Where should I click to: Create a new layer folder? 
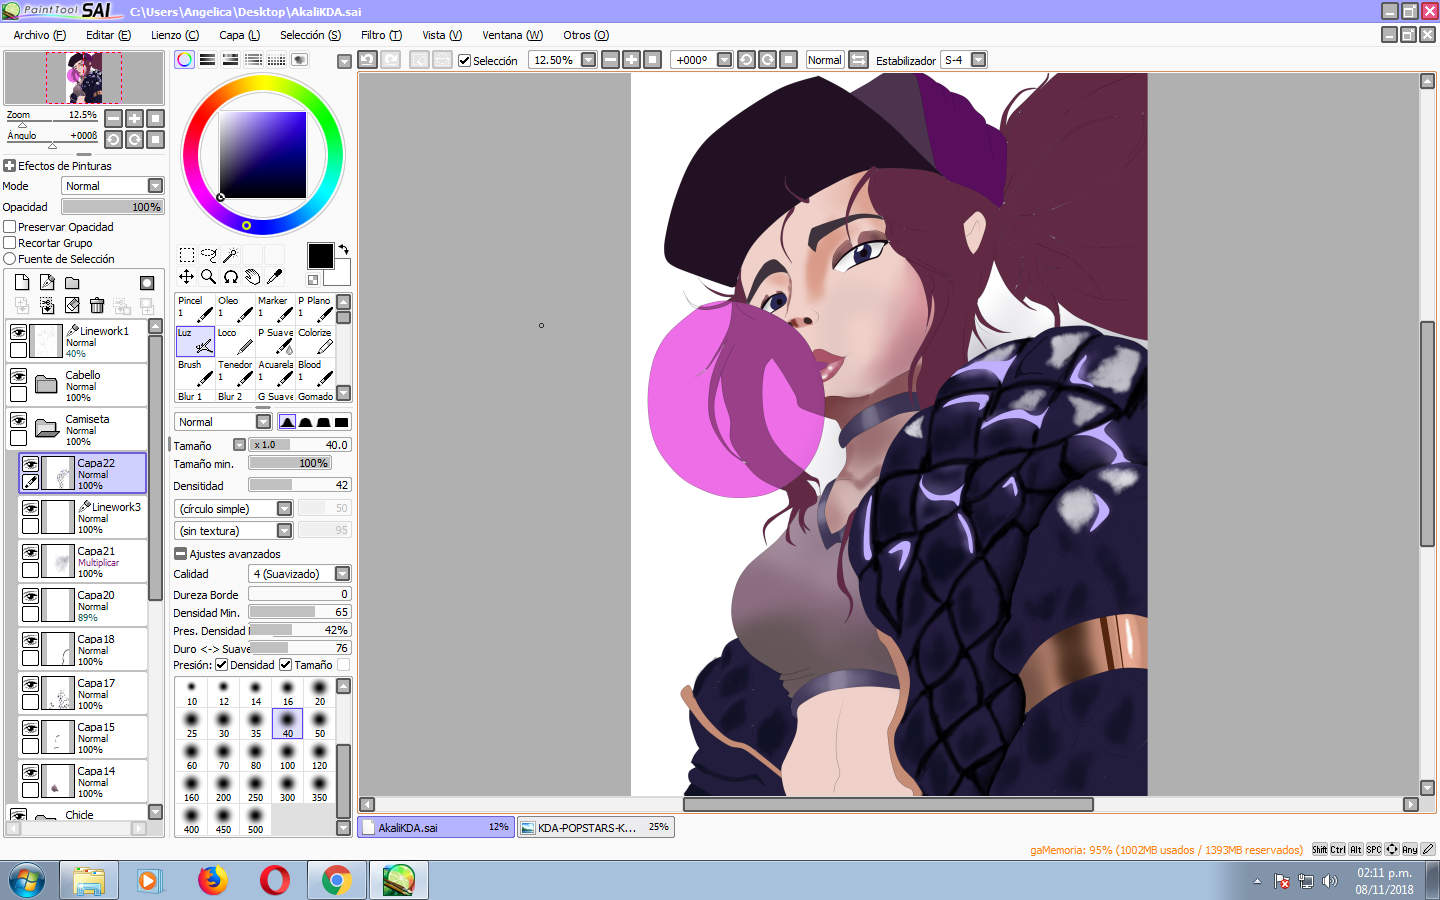[x=72, y=283]
